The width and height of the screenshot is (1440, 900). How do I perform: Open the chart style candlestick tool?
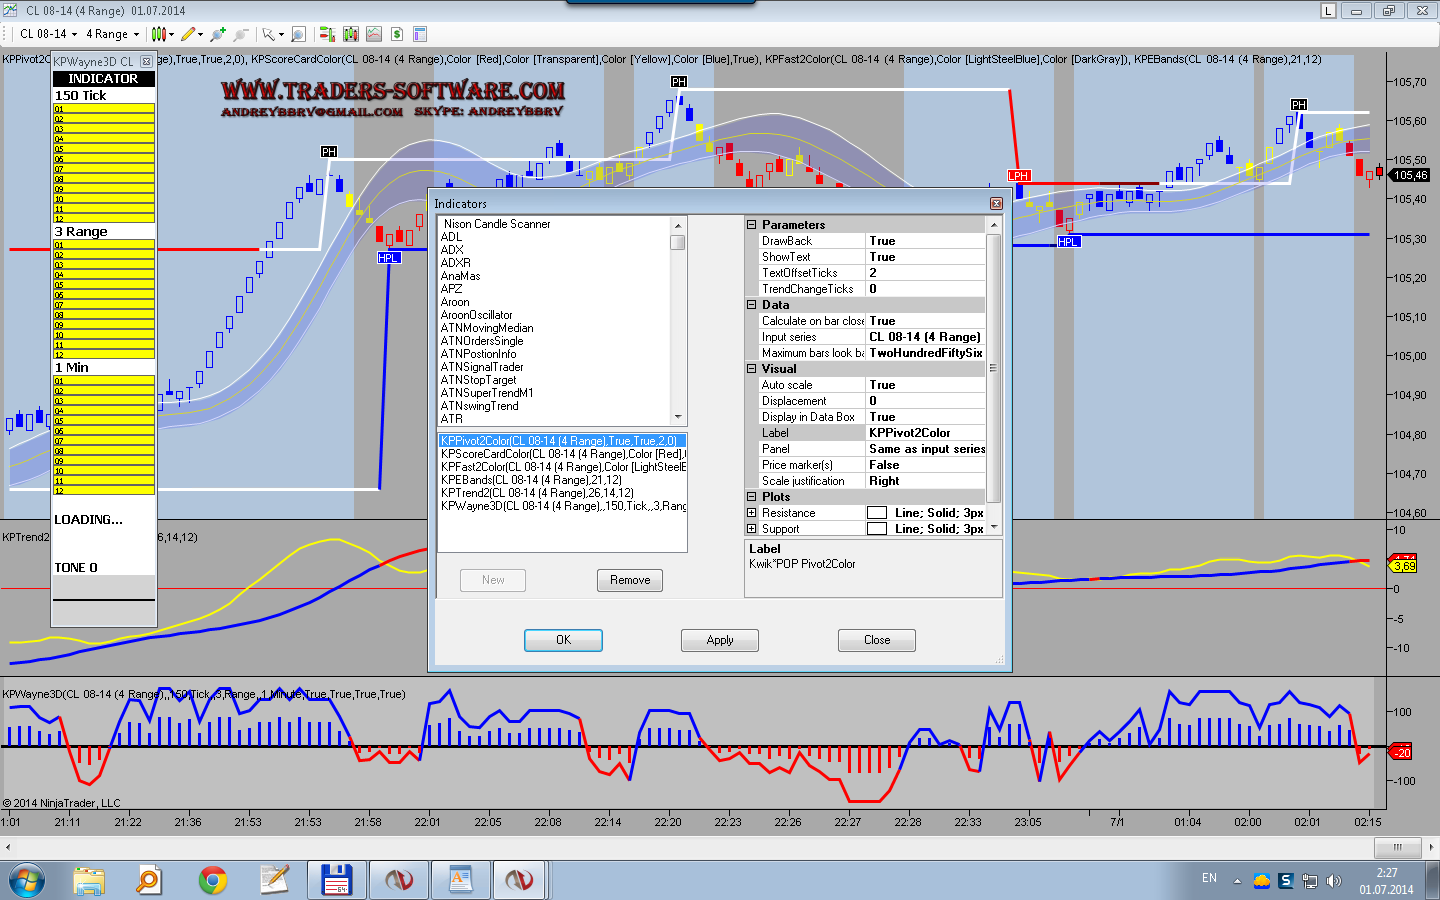point(158,34)
